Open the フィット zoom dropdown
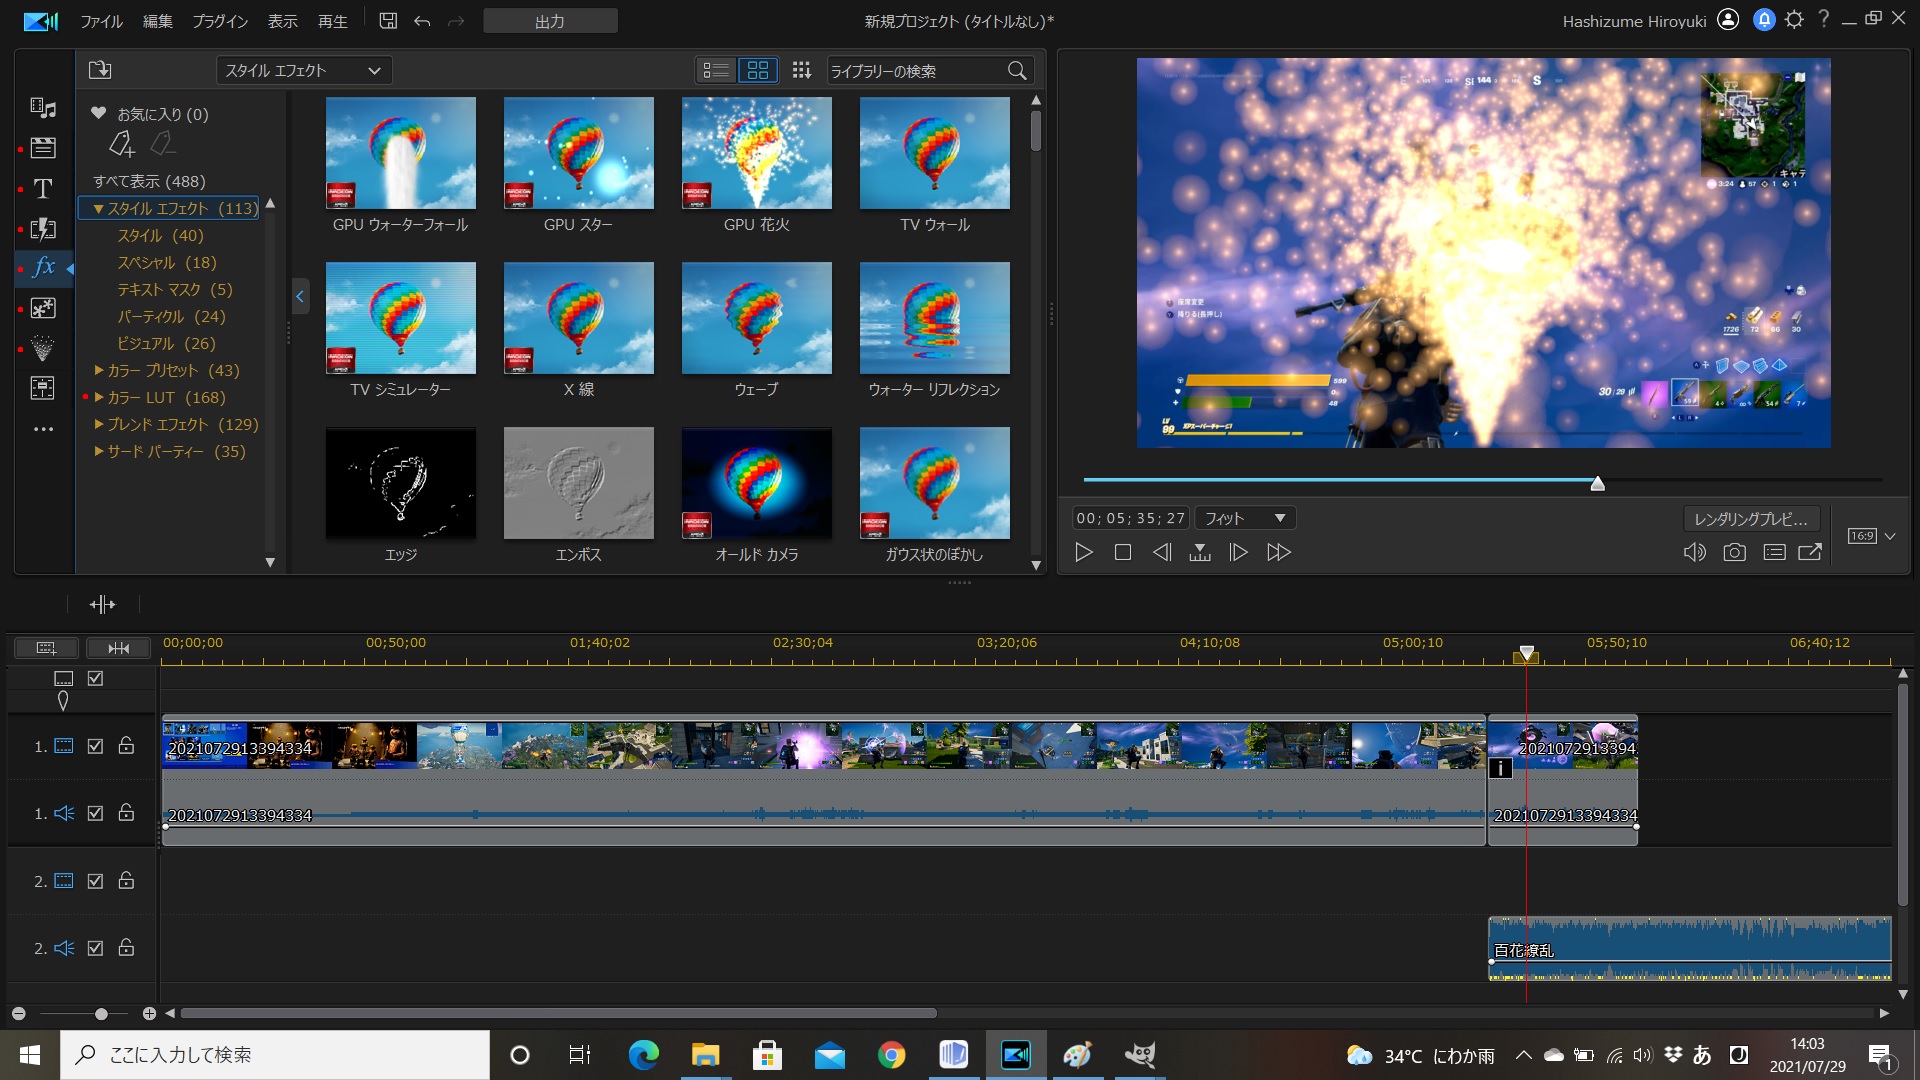1920x1080 pixels. tap(1244, 518)
